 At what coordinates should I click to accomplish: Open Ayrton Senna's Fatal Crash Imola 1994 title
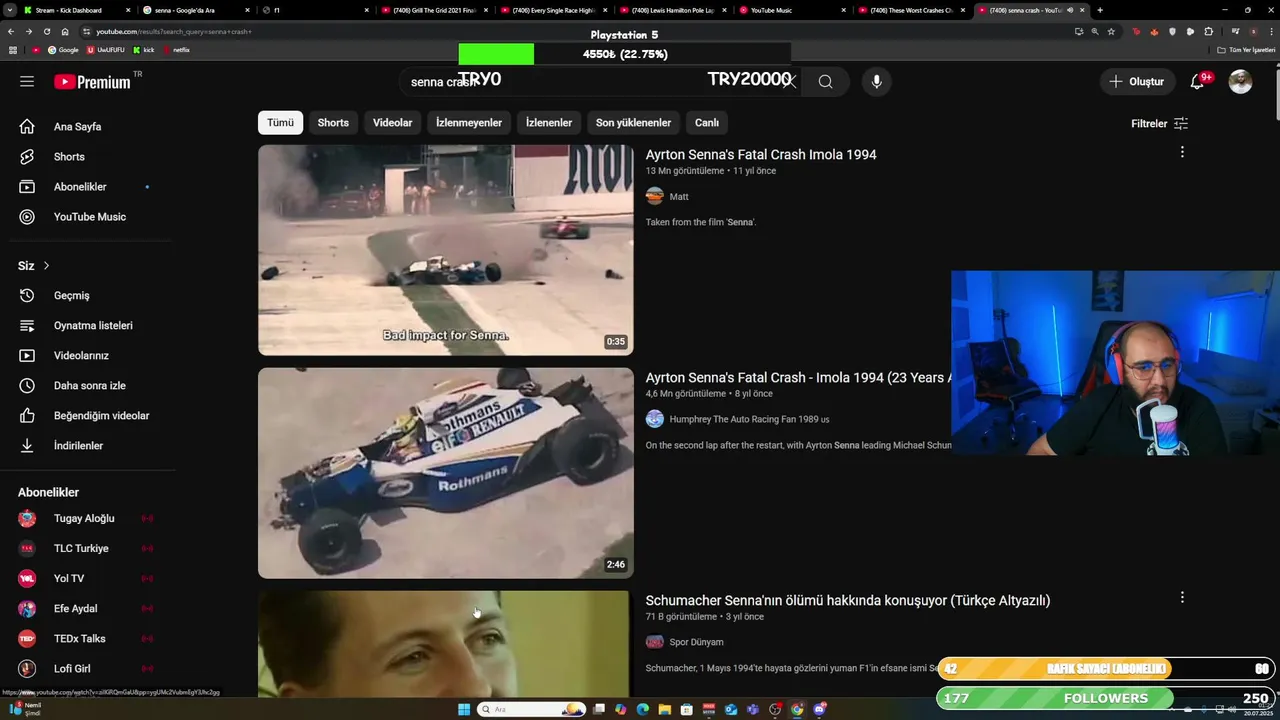(x=761, y=155)
